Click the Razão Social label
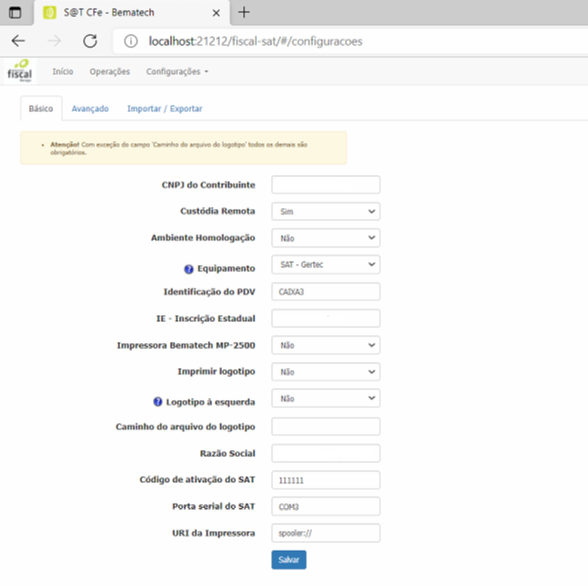The height and width of the screenshot is (586, 588). (x=228, y=453)
